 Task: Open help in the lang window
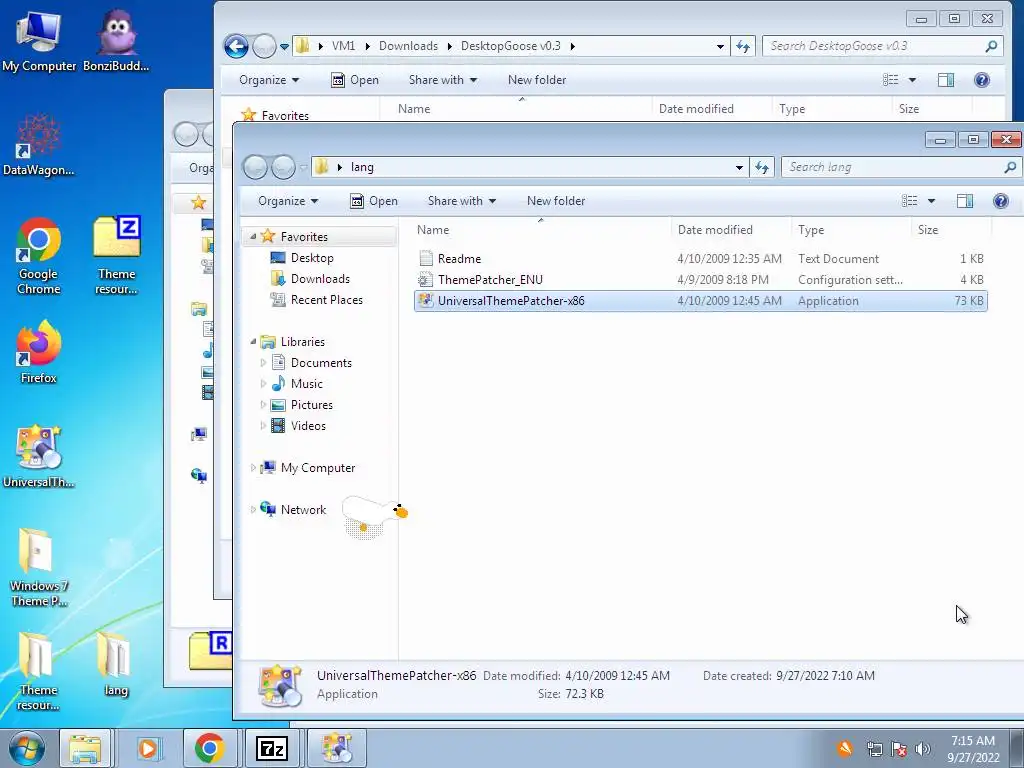pos(1000,200)
